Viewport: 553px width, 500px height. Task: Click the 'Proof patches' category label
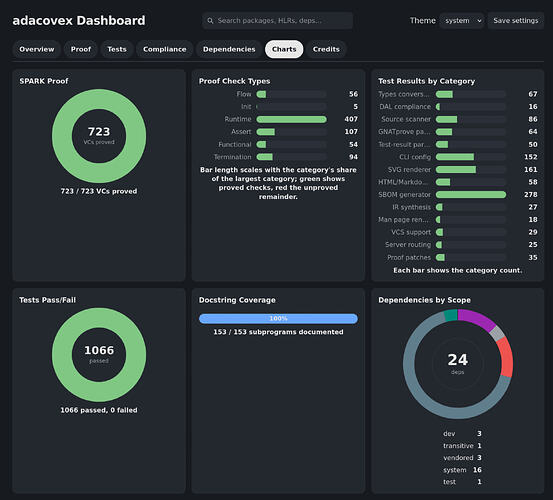pyautogui.click(x=409, y=258)
